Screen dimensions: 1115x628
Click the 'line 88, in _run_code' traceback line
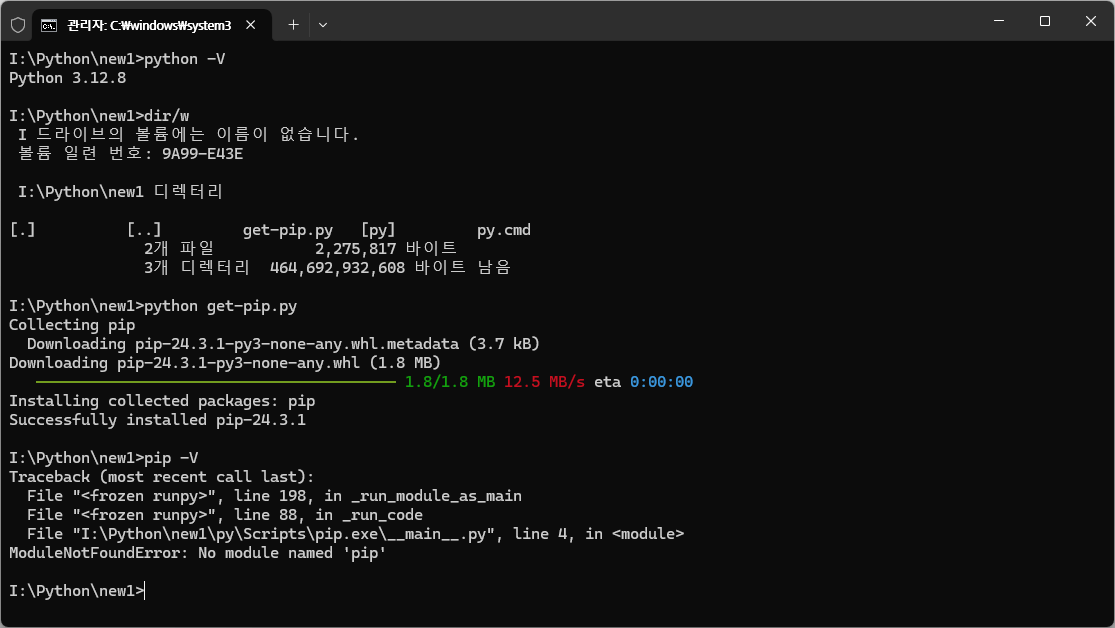point(225,515)
